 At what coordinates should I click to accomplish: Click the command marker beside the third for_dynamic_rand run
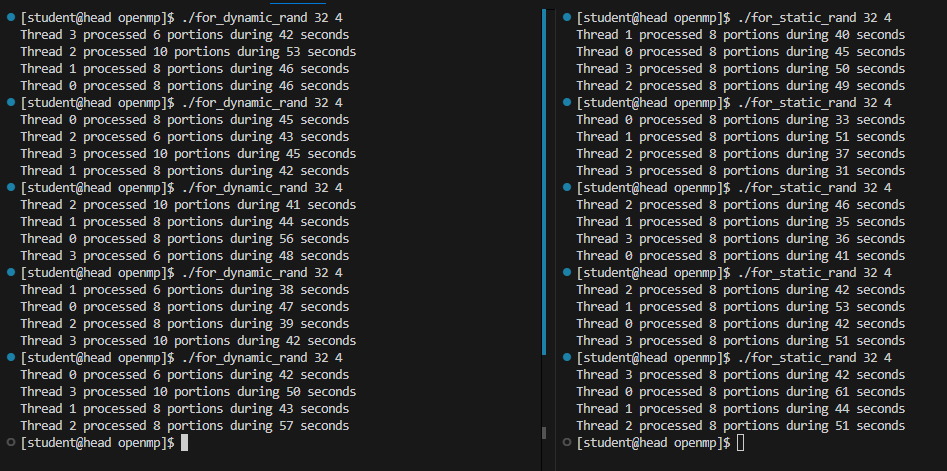point(10,188)
